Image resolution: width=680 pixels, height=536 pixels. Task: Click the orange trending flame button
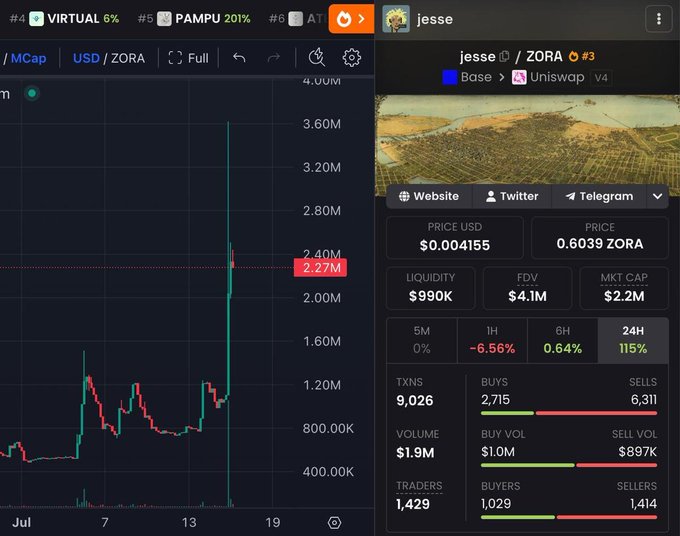351,19
